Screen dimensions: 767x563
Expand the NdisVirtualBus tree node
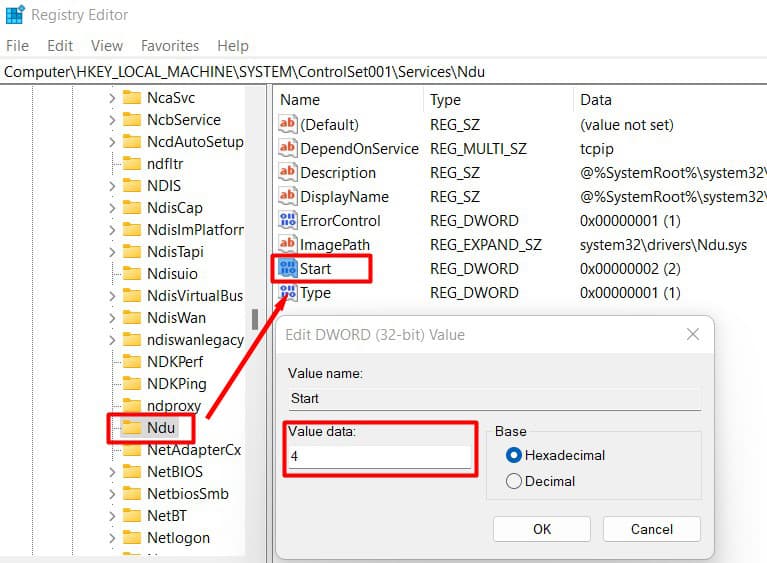pyautogui.click(x=112, y=296)
